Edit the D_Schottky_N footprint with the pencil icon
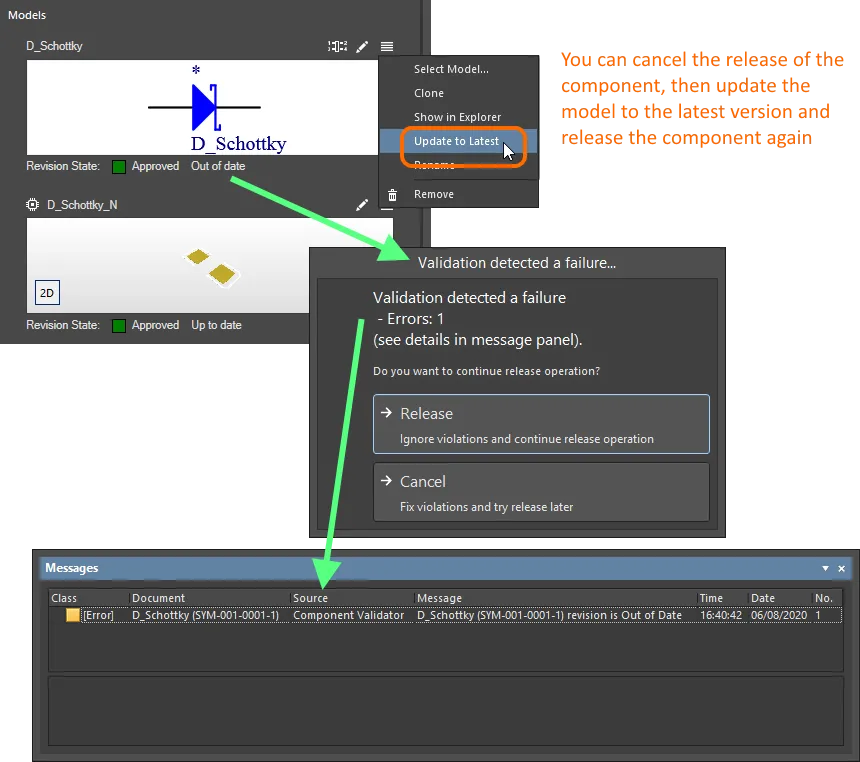 coord(362,204)
